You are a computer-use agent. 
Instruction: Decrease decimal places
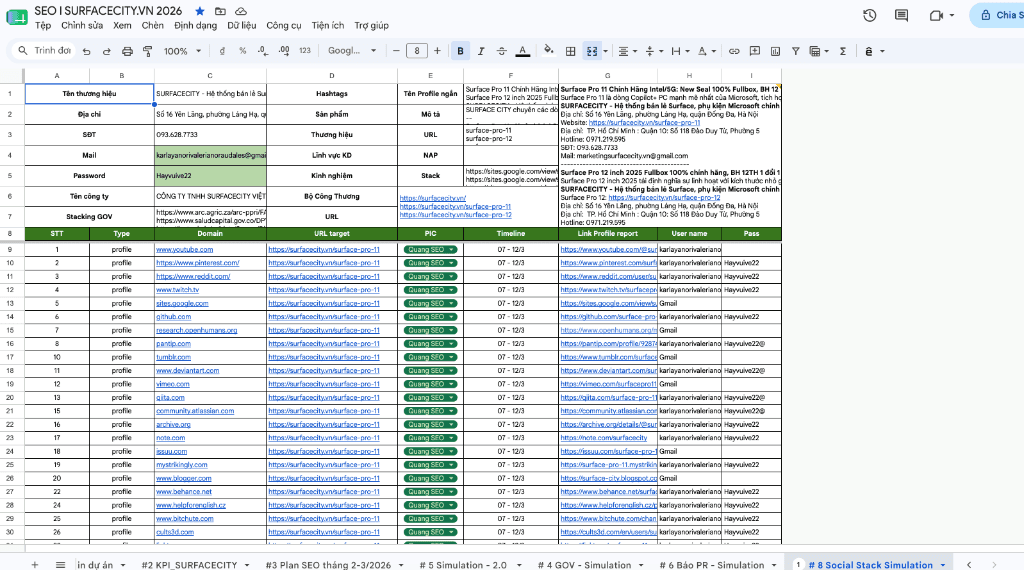click(x=263, y=51)
